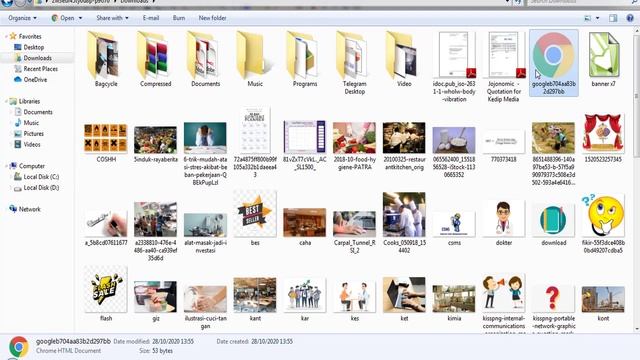Select the fikir thinking emoji image

point(603,216)
